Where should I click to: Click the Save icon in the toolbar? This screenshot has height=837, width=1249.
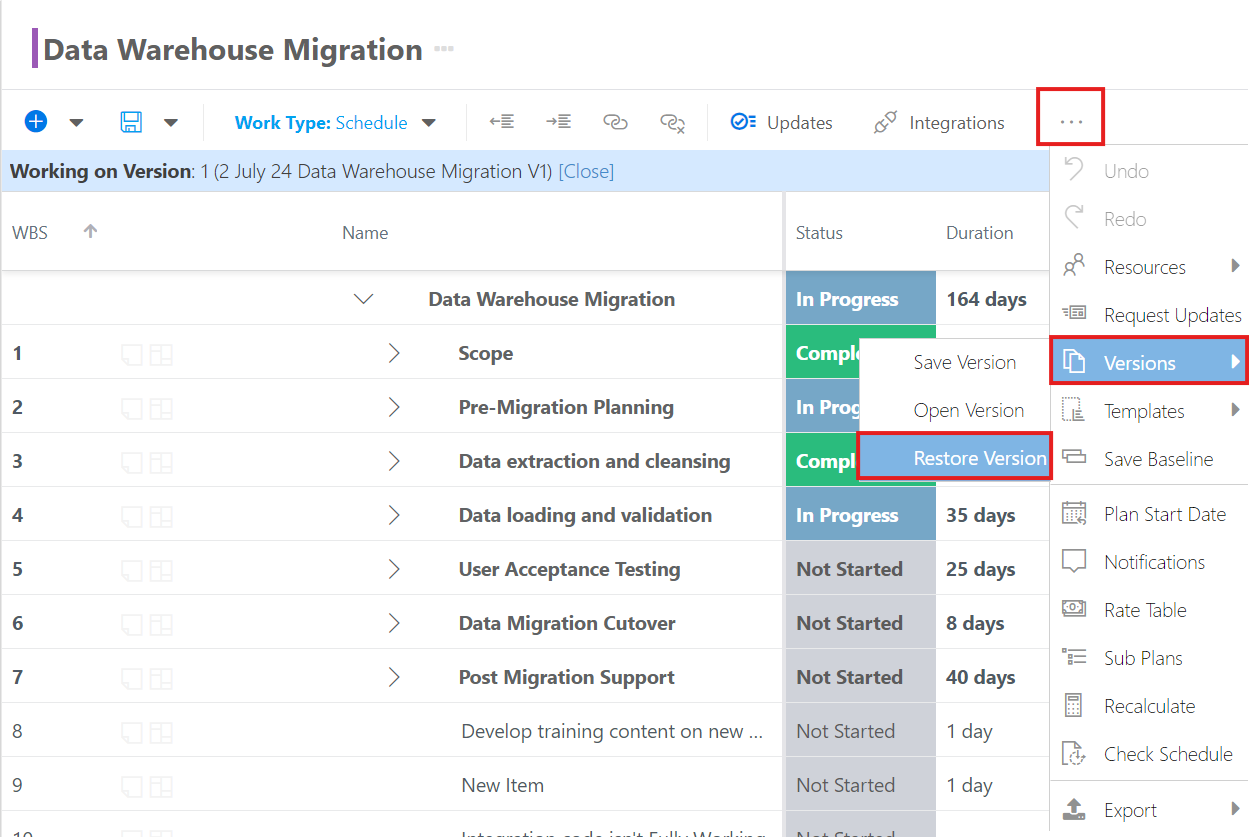coord(130,121)
